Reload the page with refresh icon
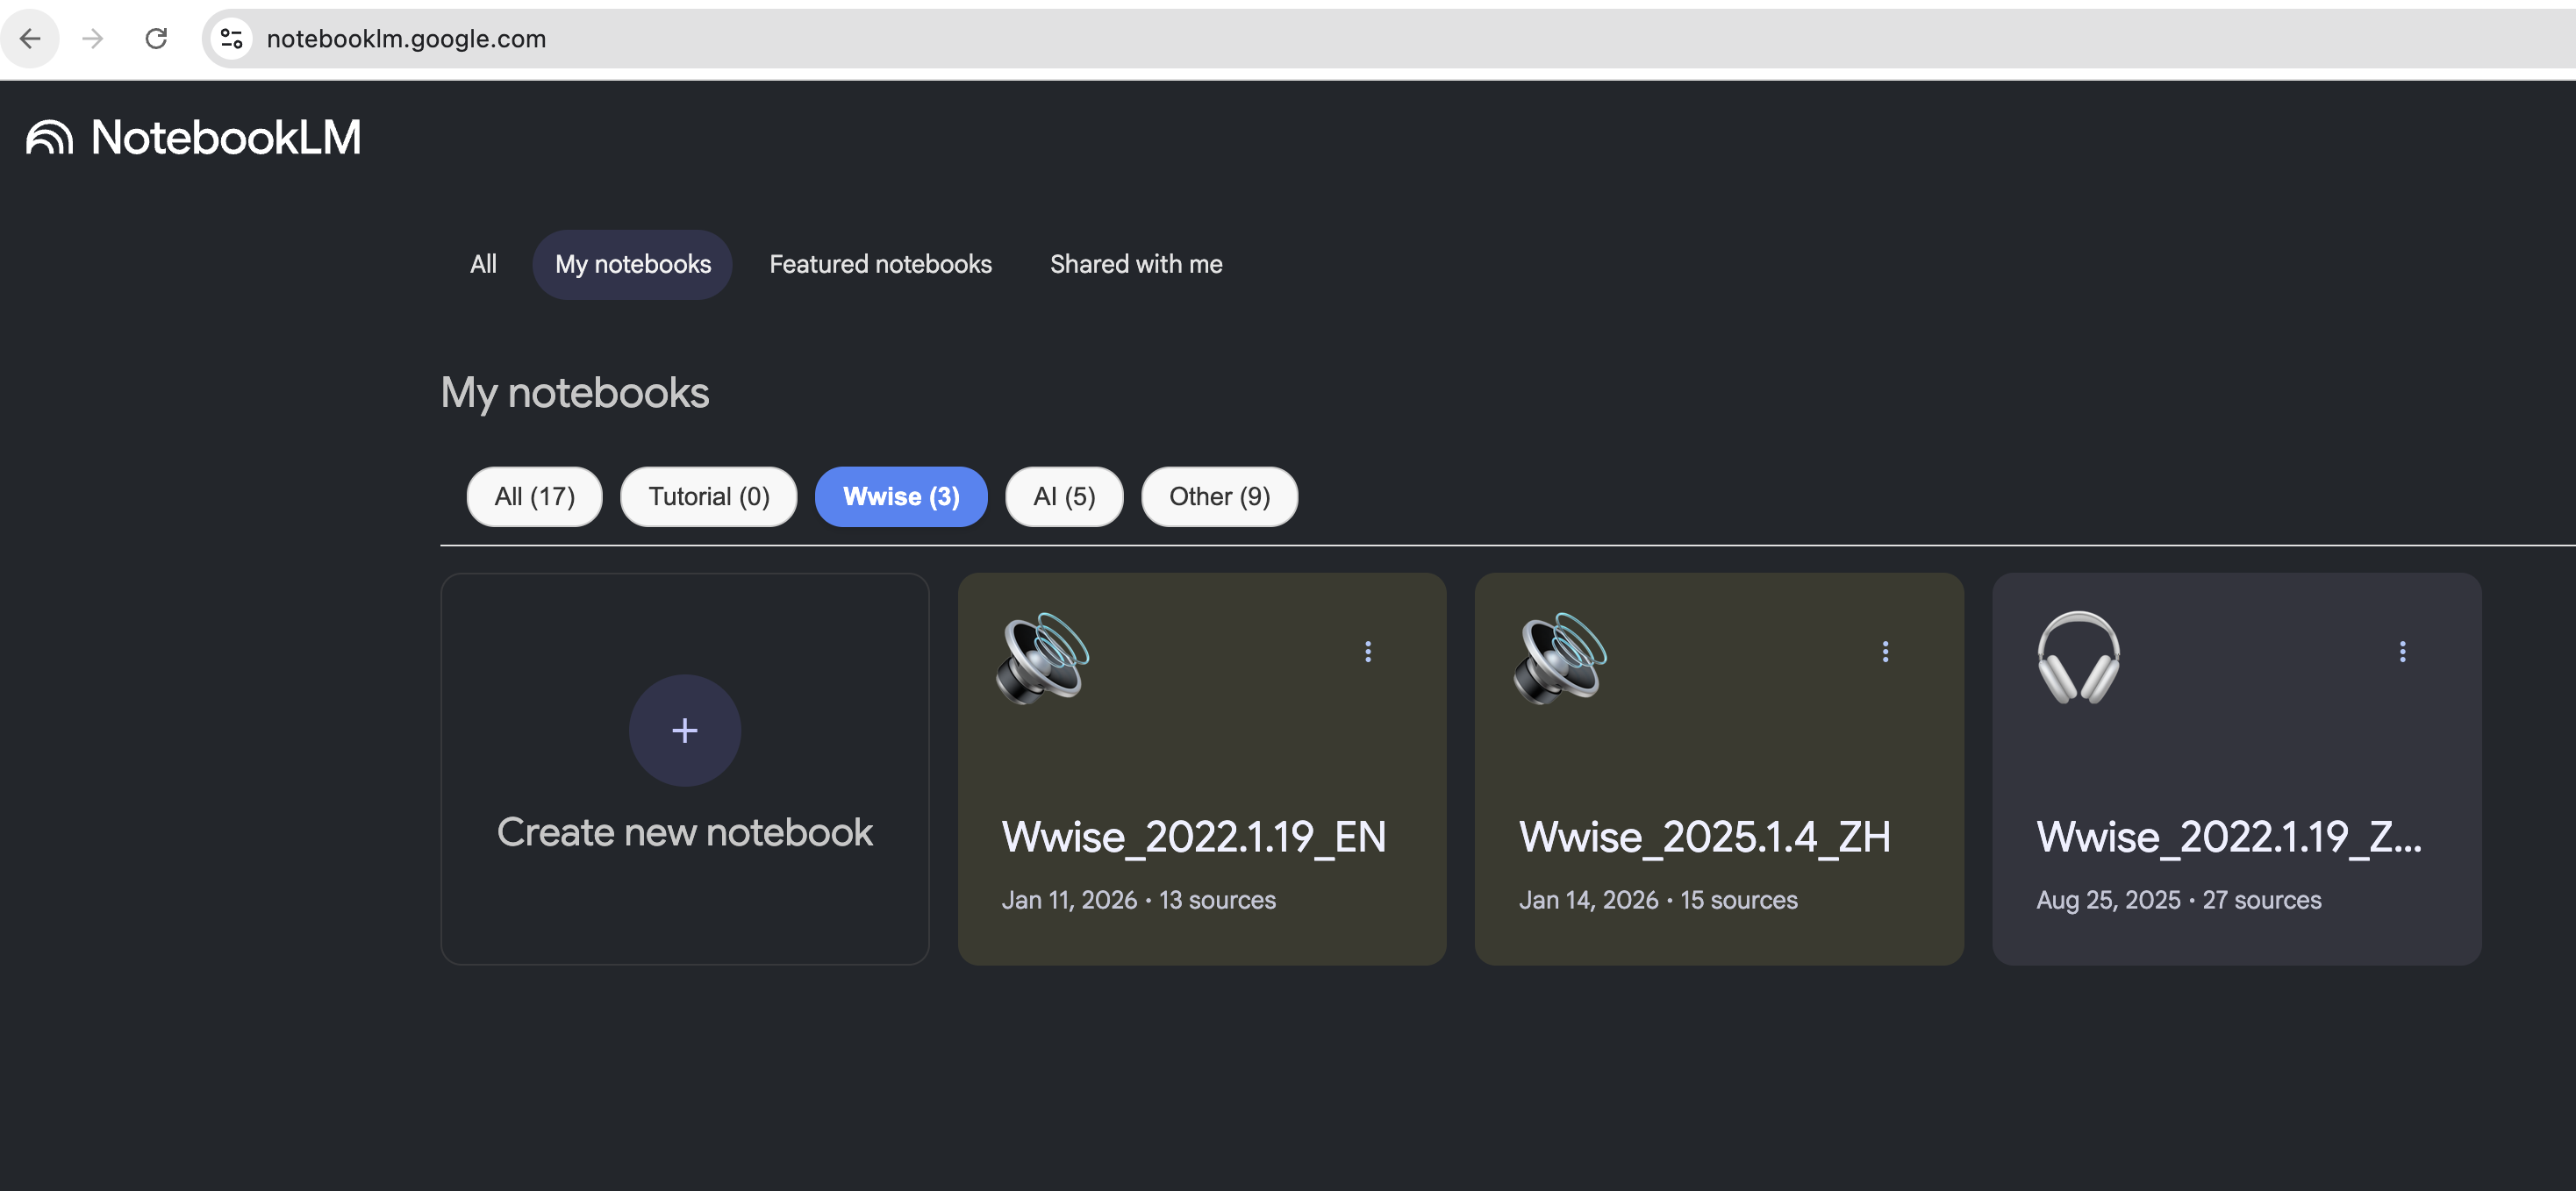The image size is (2576, 1191). 156,38
